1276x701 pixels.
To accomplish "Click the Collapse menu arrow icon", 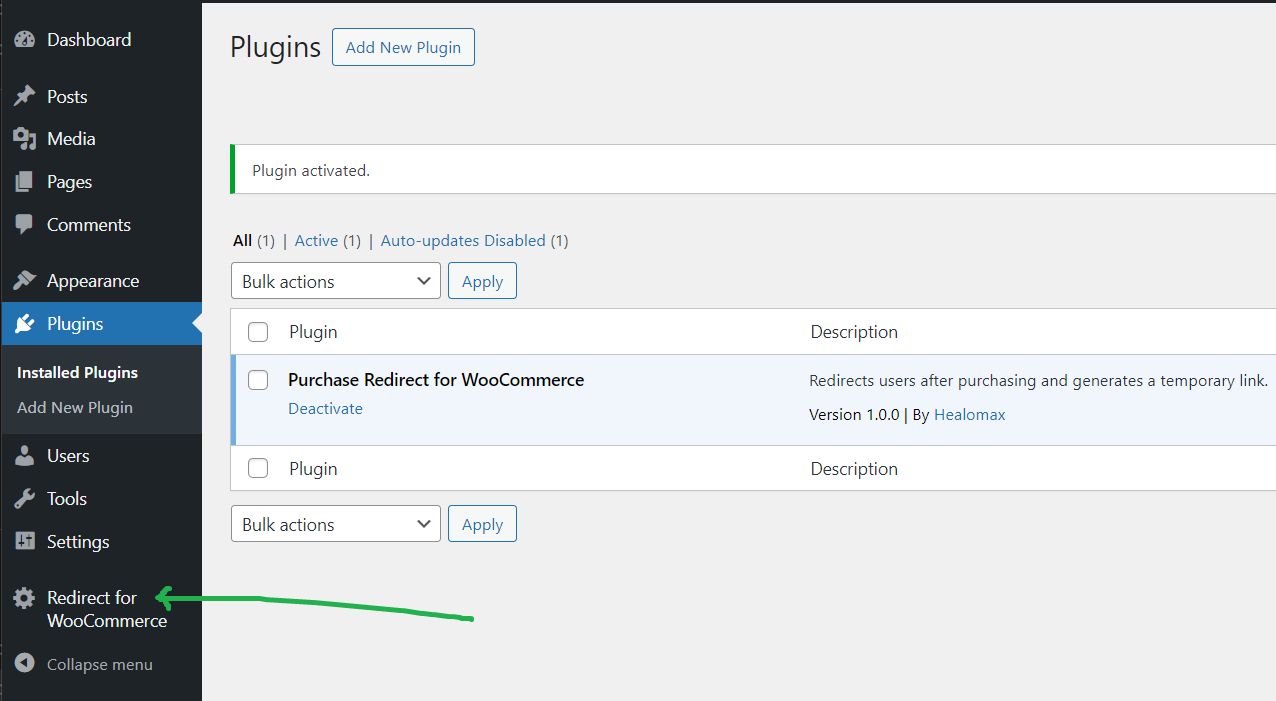I will pos(24,664).
